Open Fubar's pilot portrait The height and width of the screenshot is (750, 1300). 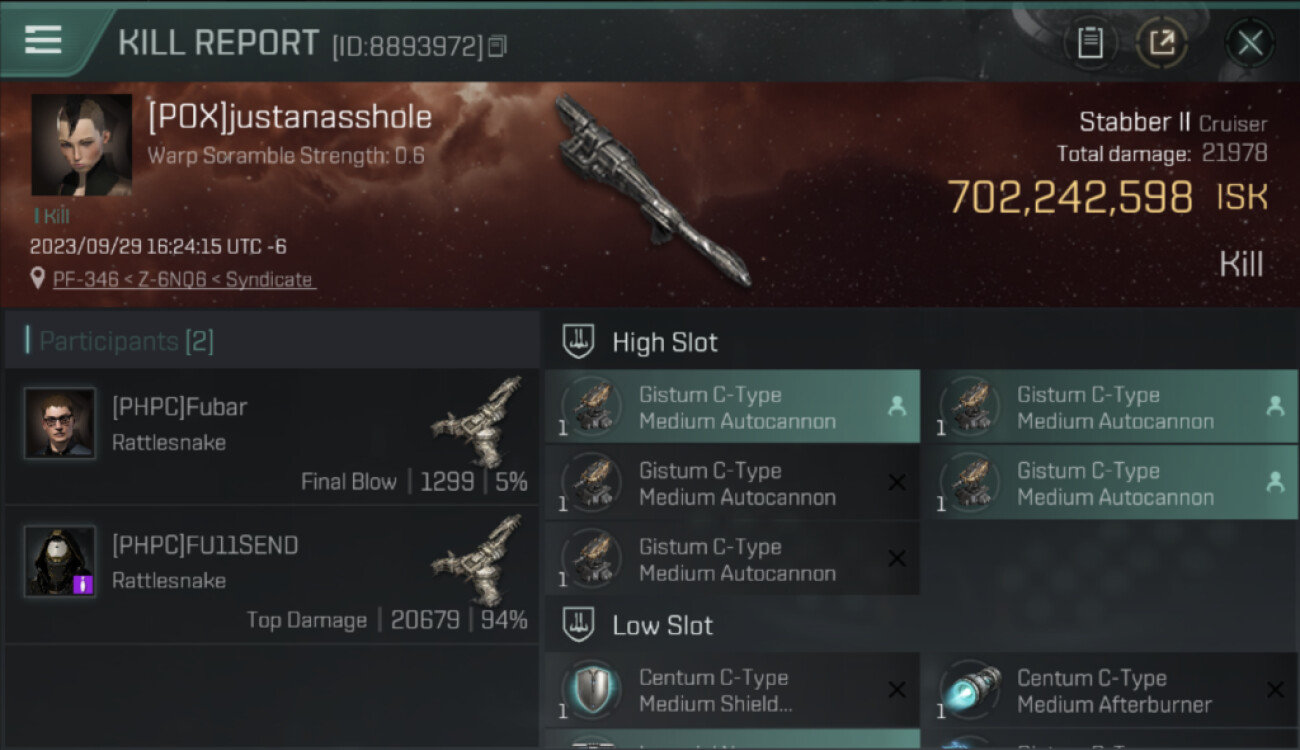pos(60,423)
